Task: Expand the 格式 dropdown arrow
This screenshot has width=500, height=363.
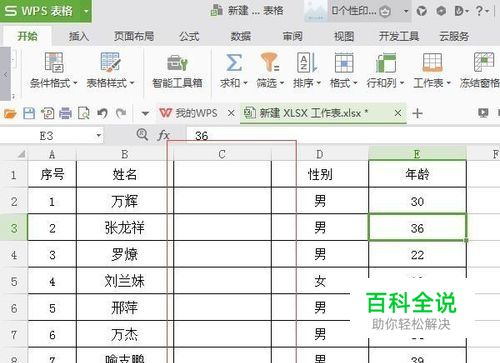Action: [355, 83]
